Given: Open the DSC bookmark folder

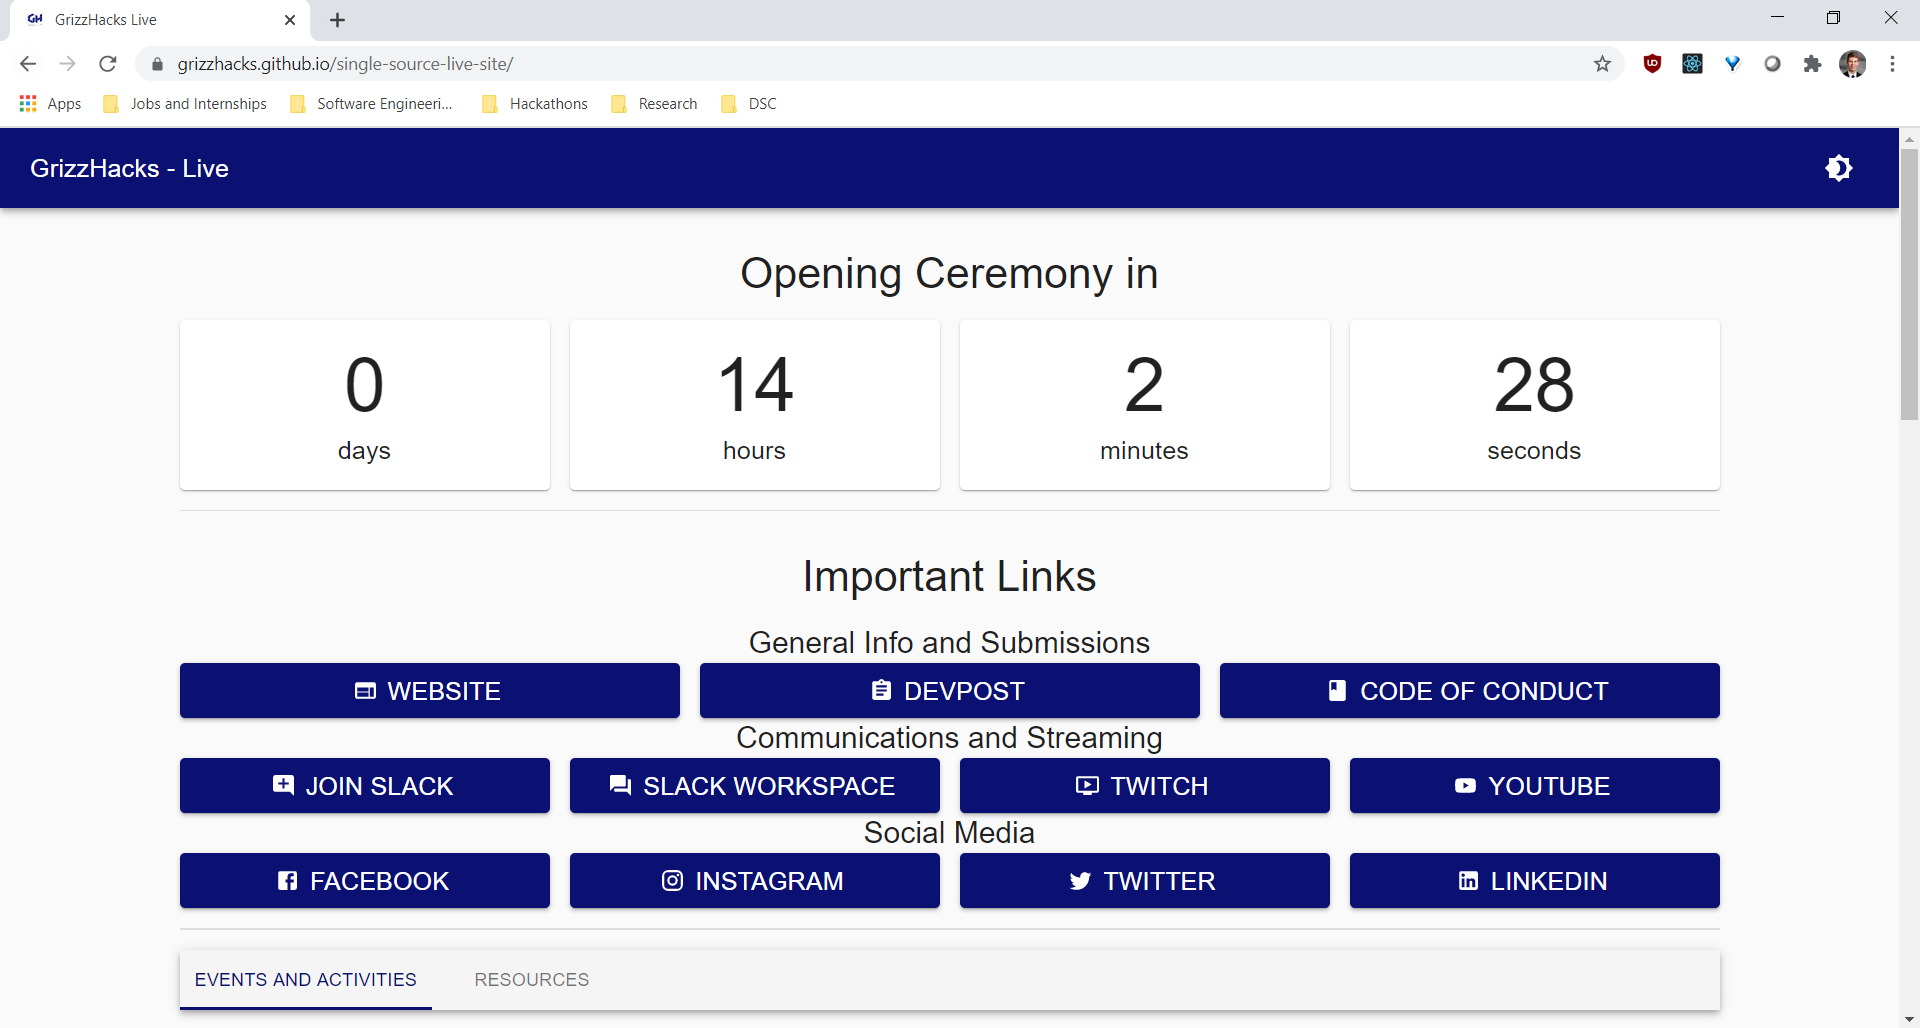Looking at the screenshot, I should [748, 104].
